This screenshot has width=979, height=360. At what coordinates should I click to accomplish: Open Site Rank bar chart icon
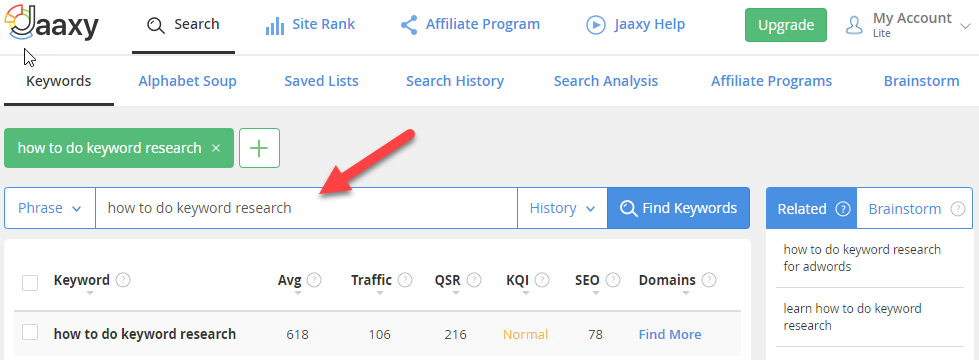pos(275,26)
